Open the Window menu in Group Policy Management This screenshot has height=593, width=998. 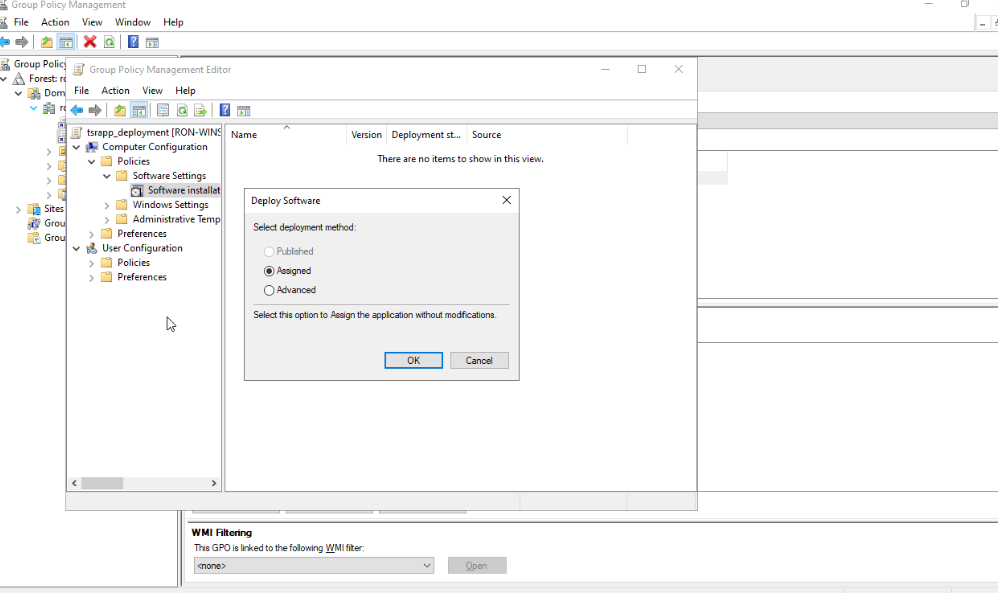[133, 22]
